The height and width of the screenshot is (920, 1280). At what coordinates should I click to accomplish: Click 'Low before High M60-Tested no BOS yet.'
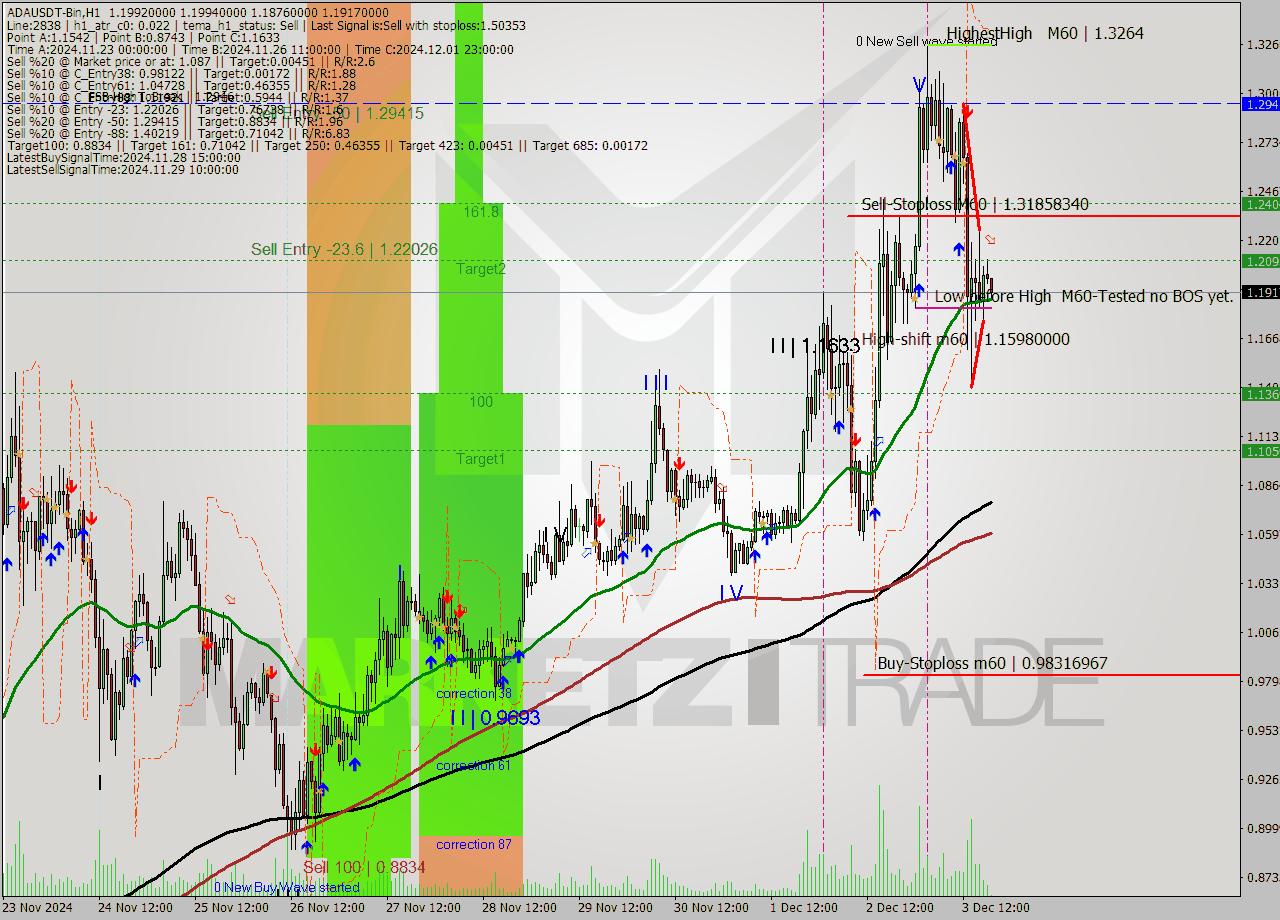1084,296
